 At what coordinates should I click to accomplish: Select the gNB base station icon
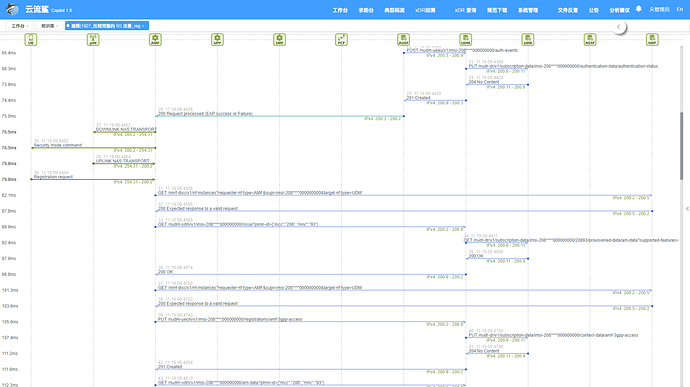pyautogui.click(x=93, y=40)
